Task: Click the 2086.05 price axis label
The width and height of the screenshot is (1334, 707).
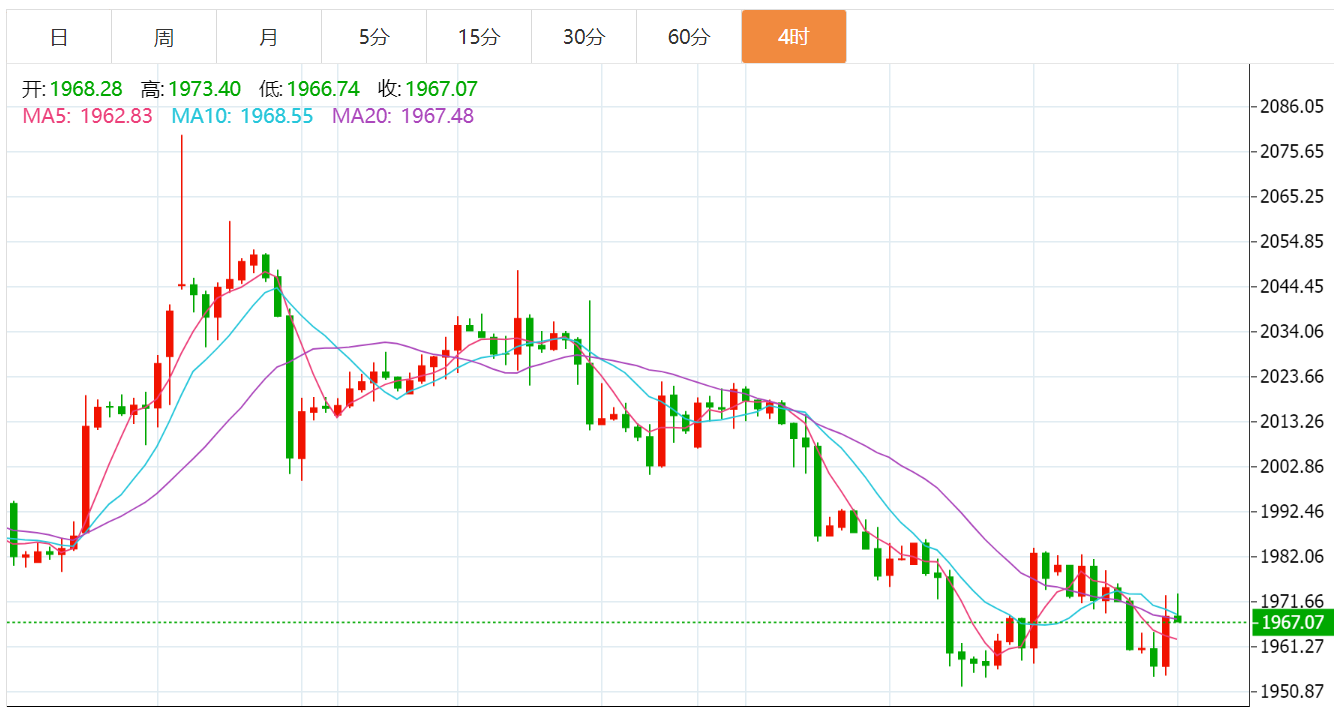Action: click(1292, 106)
